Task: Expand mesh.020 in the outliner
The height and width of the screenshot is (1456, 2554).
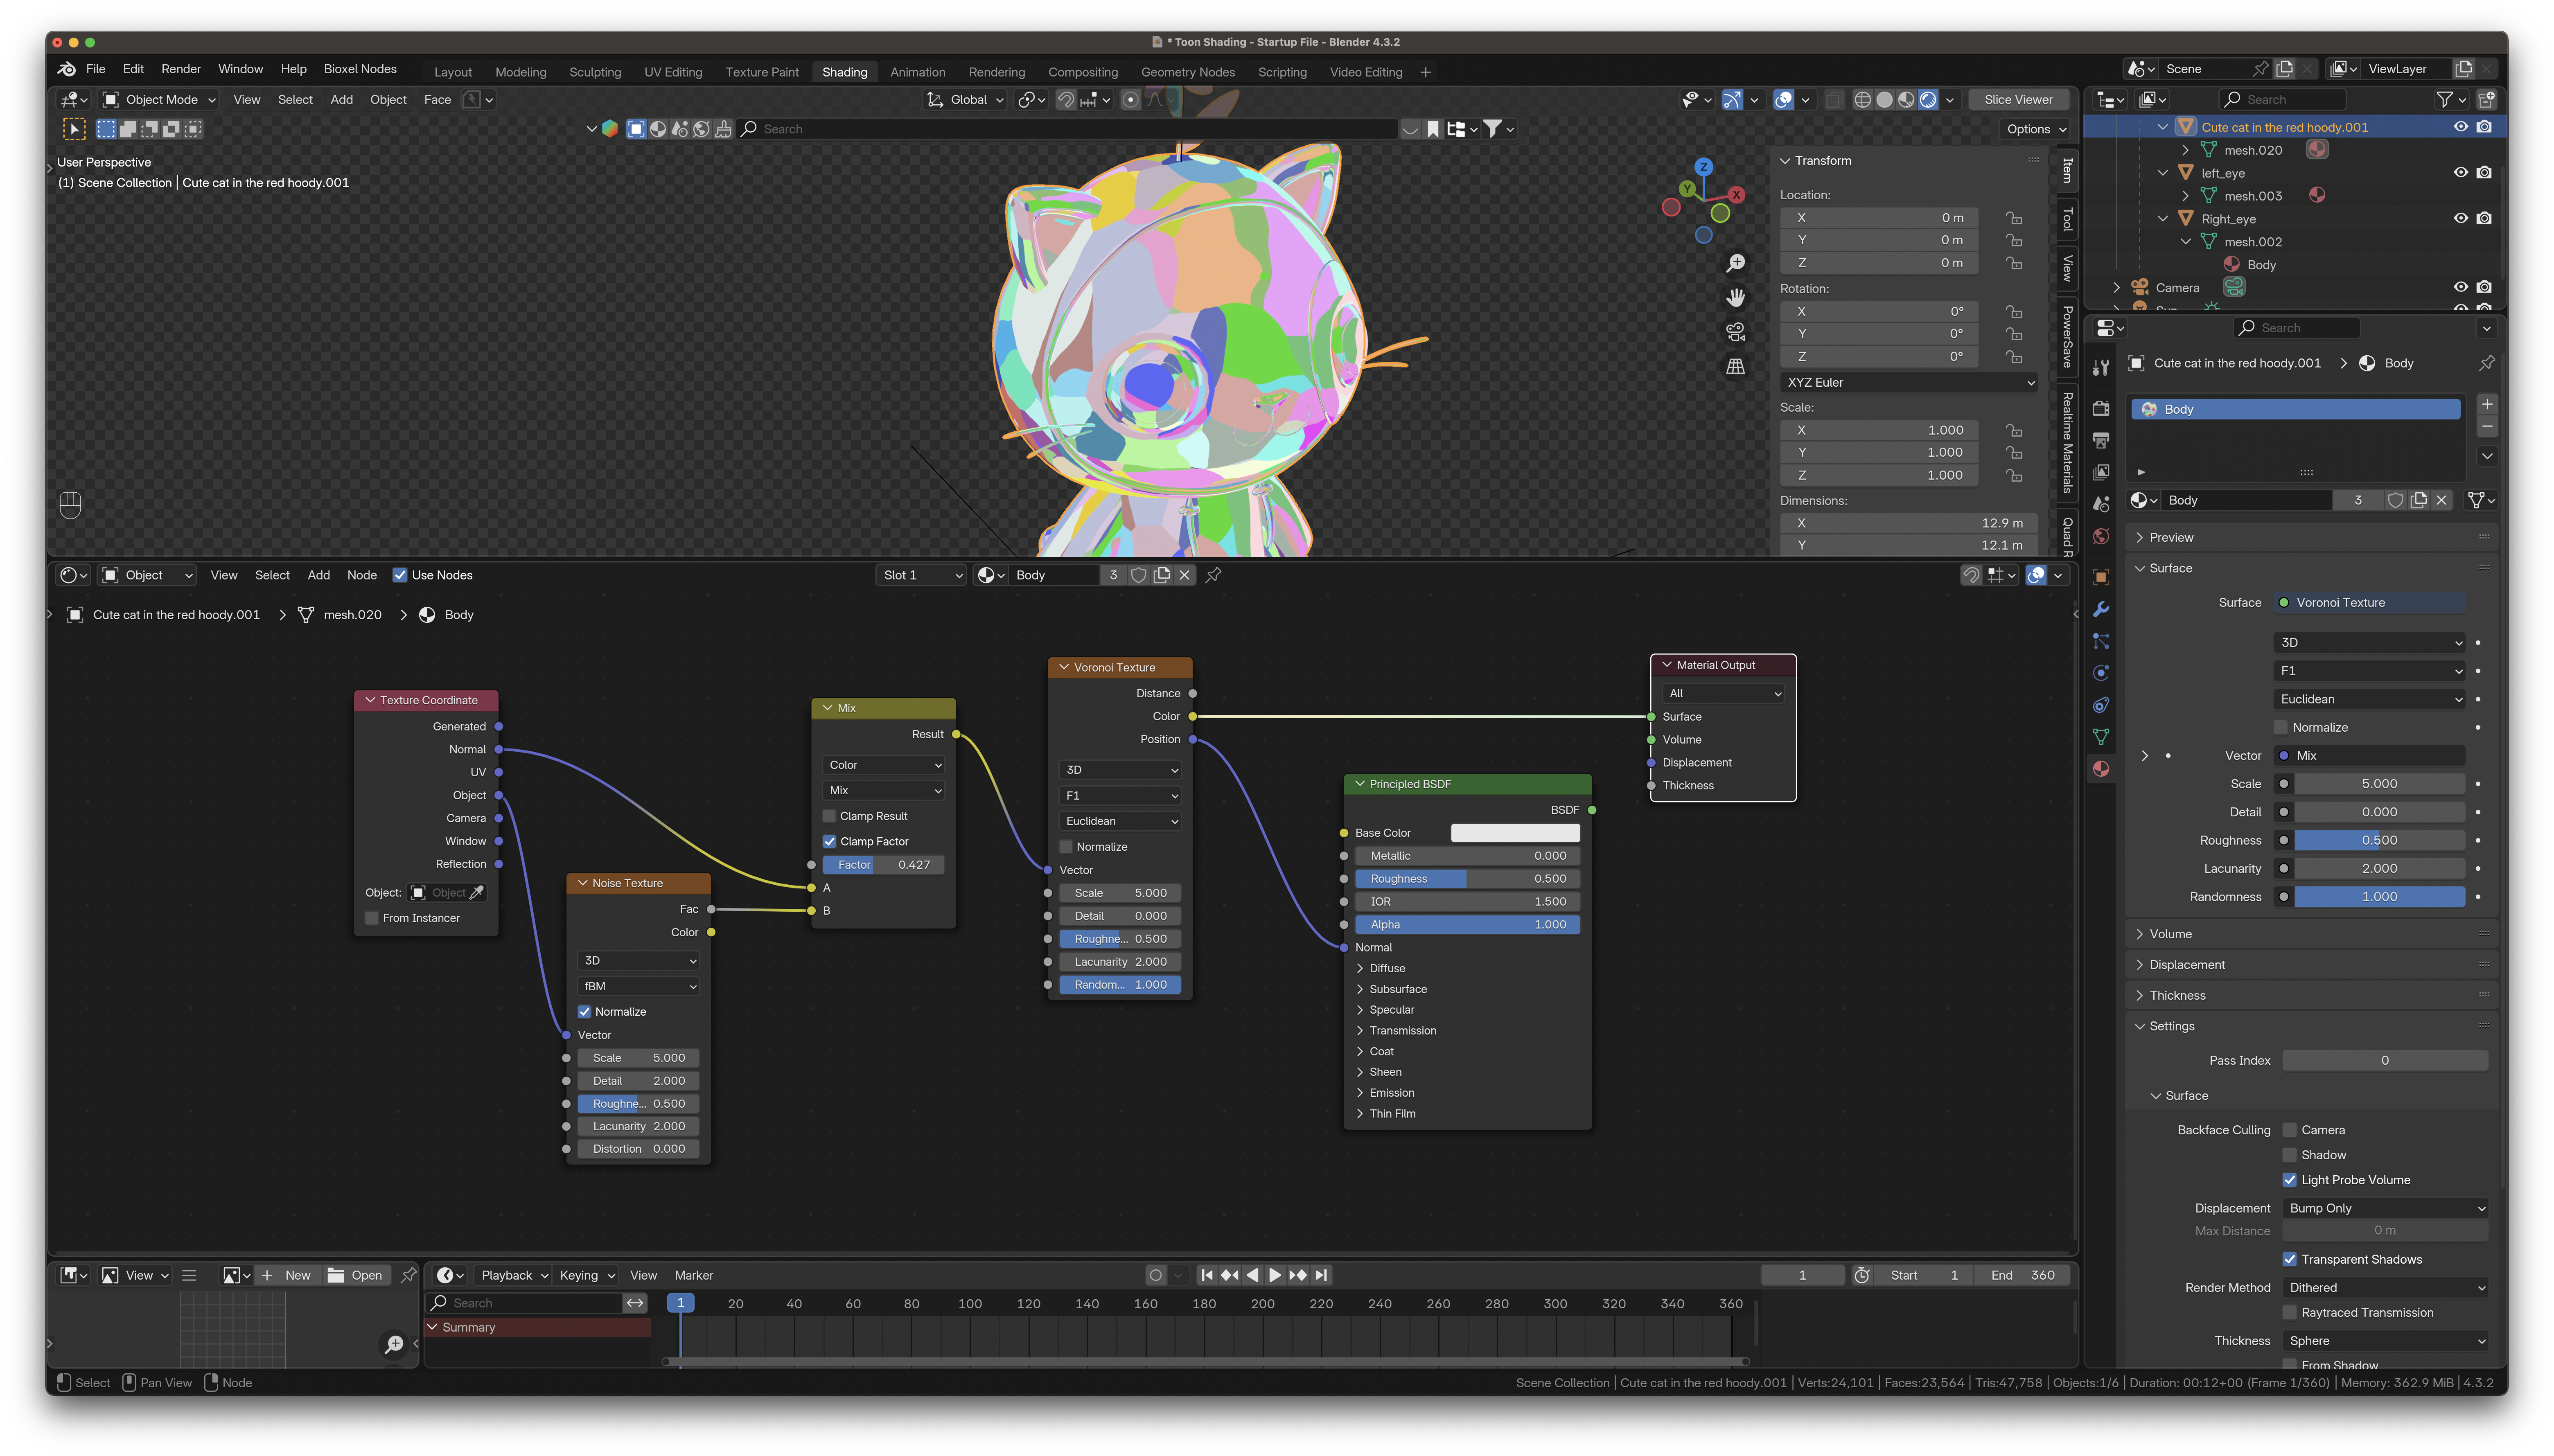Action: [2186, 150]
